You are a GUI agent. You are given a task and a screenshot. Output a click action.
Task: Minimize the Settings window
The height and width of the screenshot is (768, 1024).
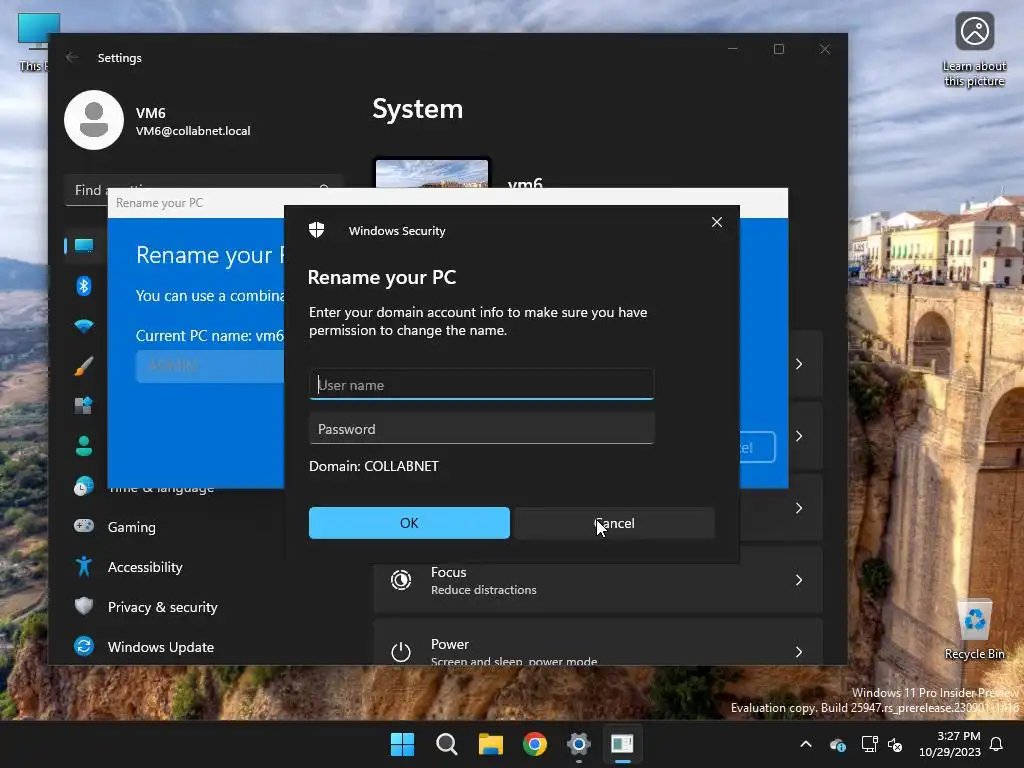click(733, 49)
